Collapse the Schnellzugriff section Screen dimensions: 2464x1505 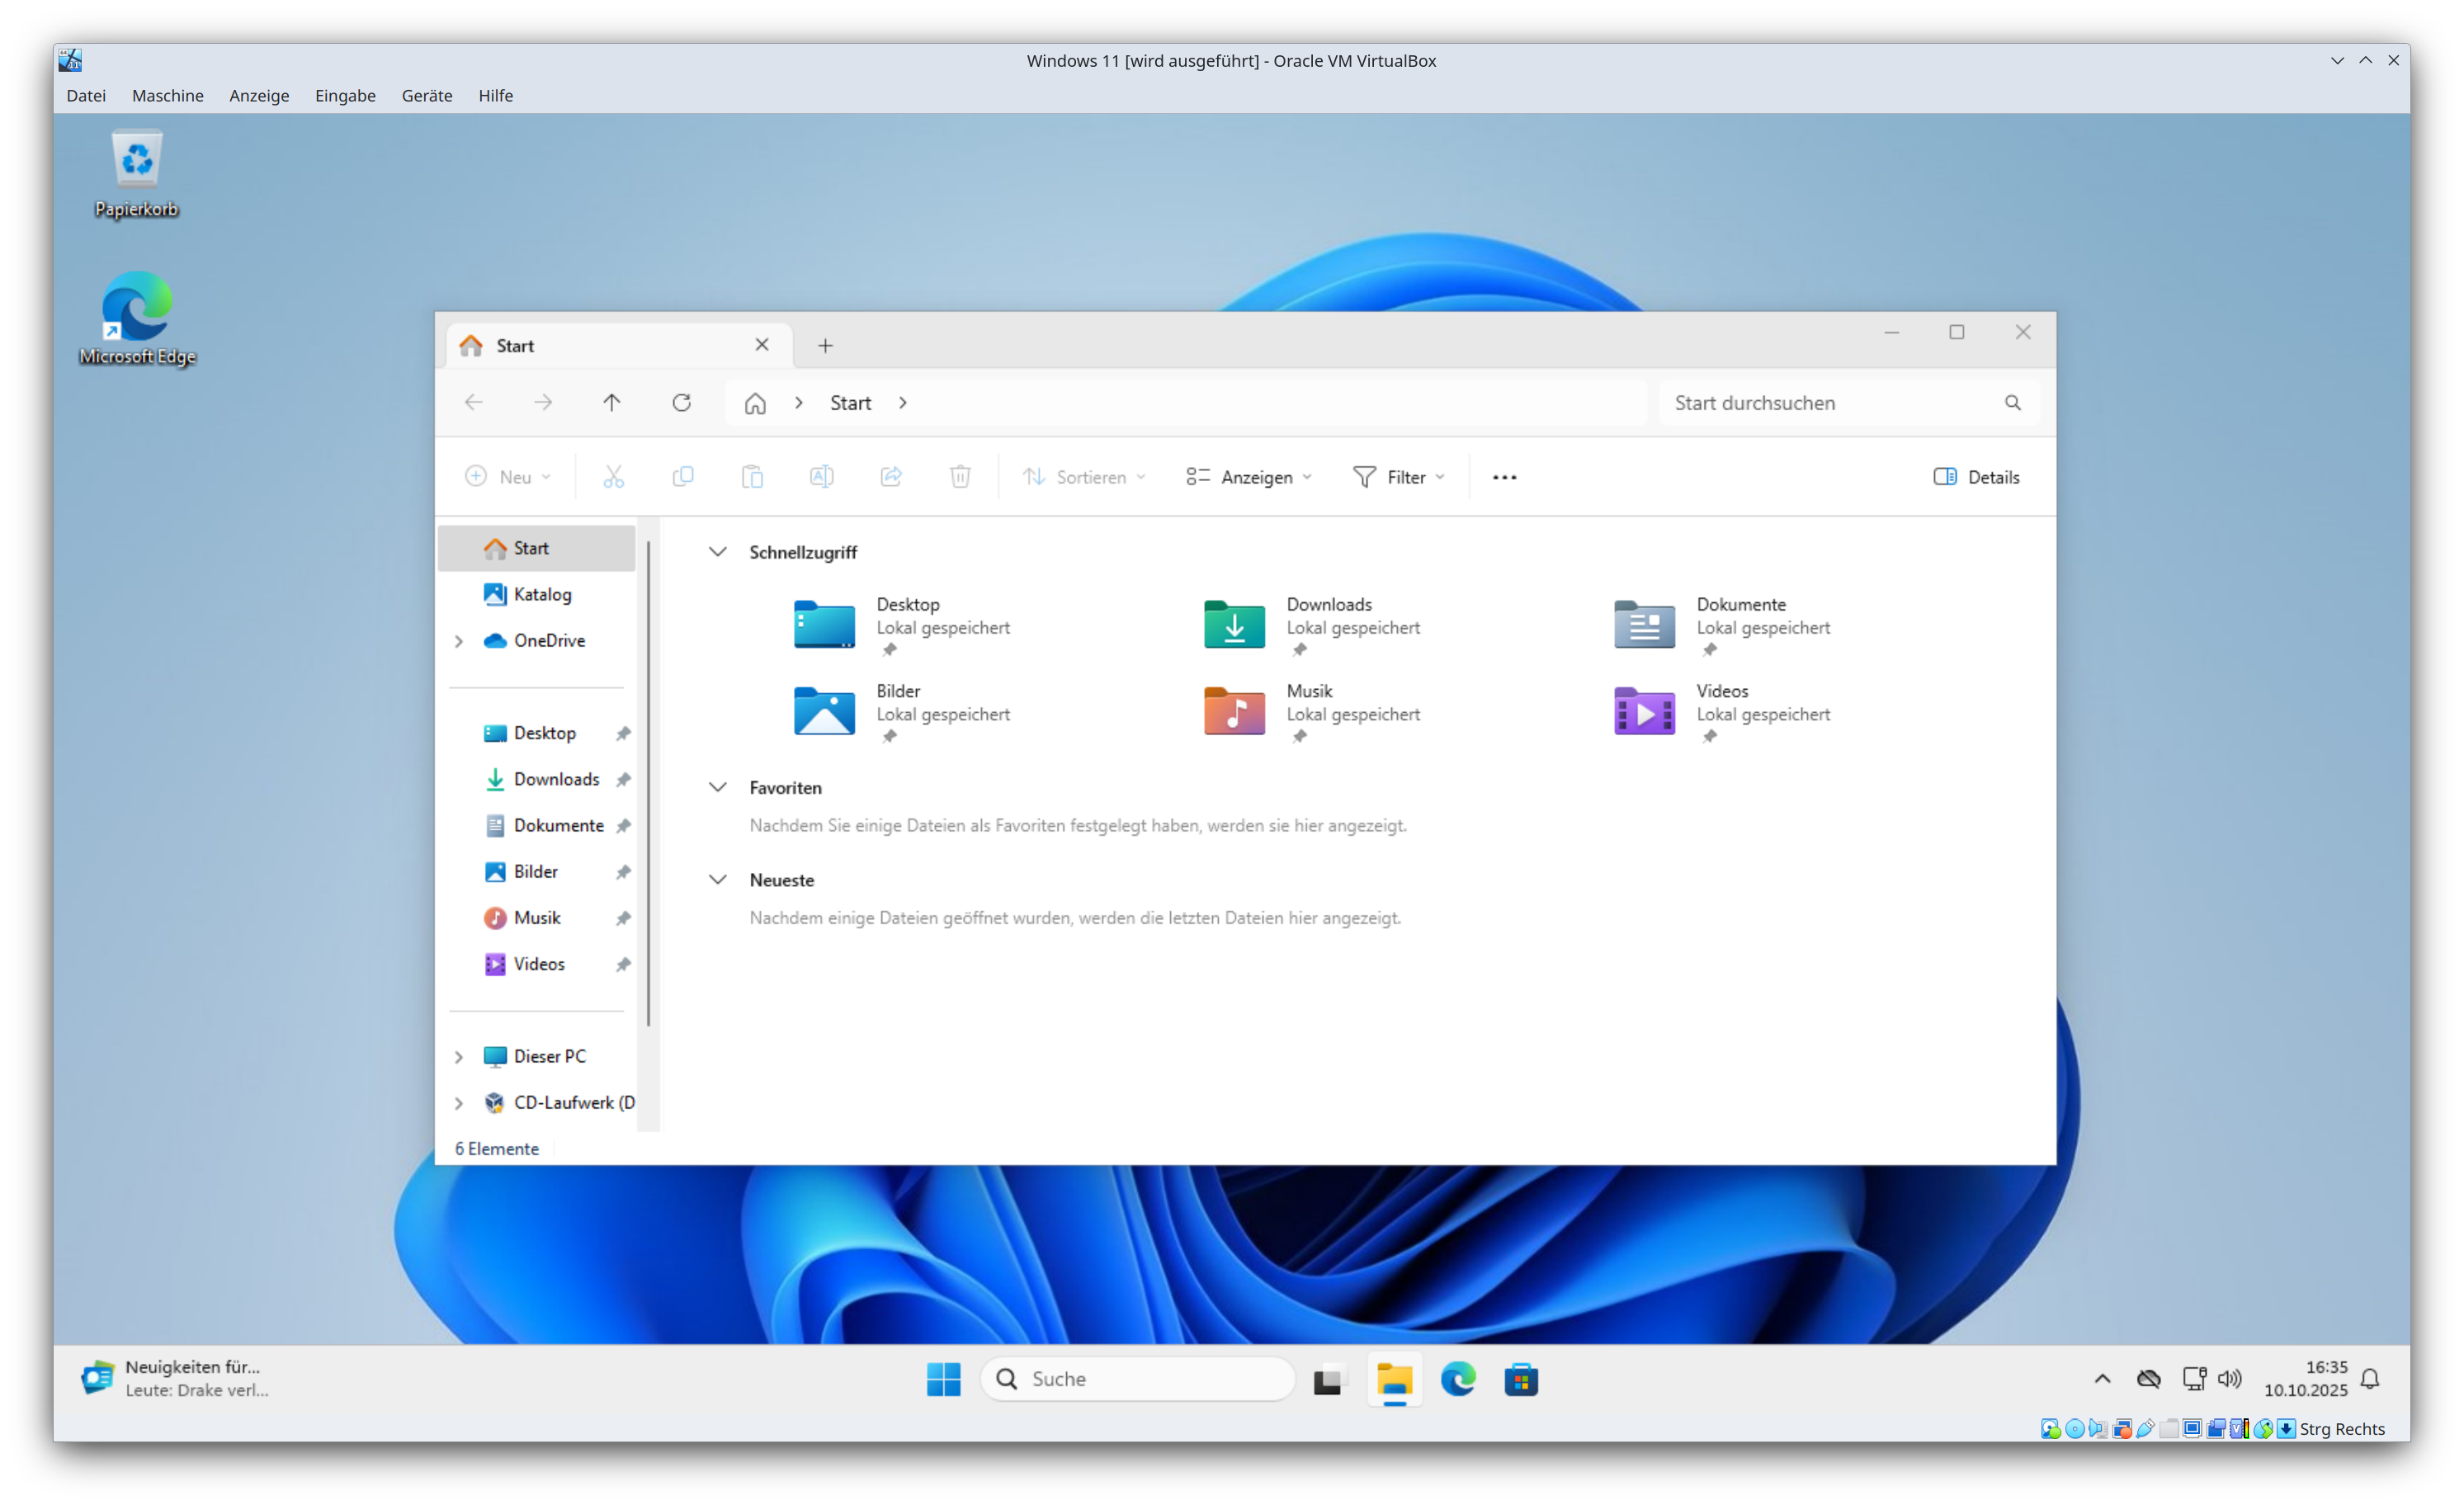tap(718, 551)
